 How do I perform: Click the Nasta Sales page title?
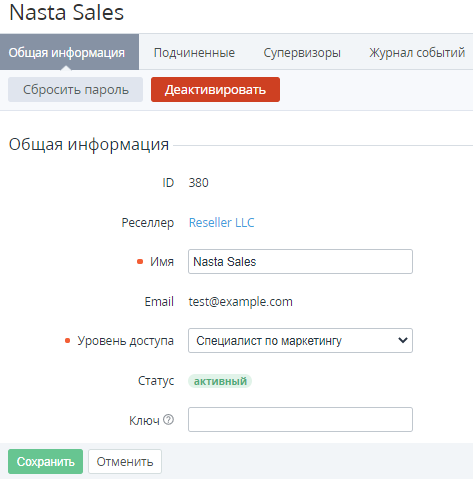[67, 13]
